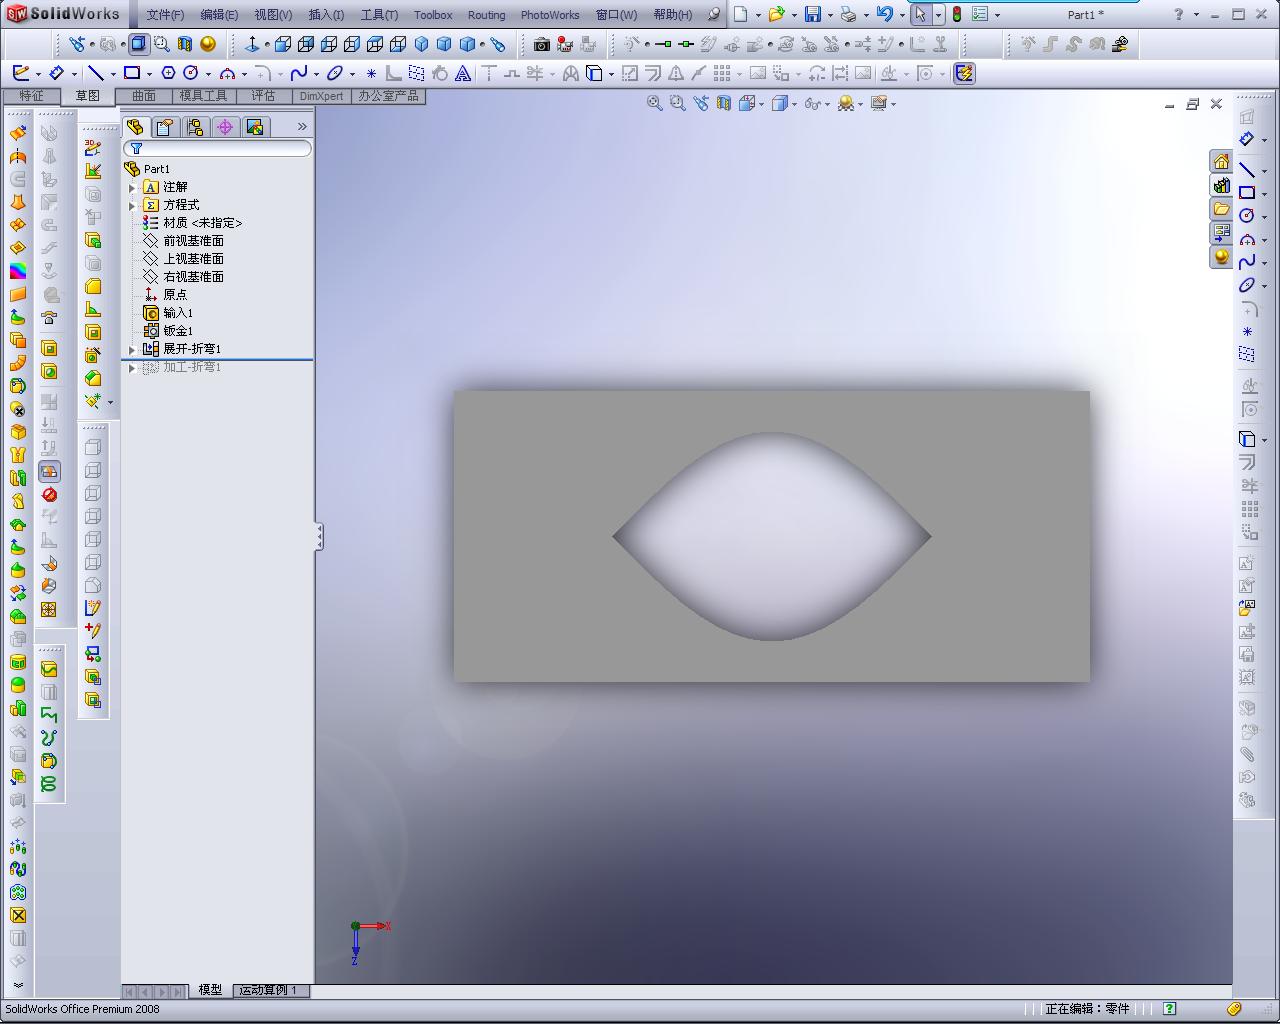Viewport: 1280px width, 1024px height.
Task: Open the PropertyManager tab
Action: pyautogui.click(x=165, y=127)
